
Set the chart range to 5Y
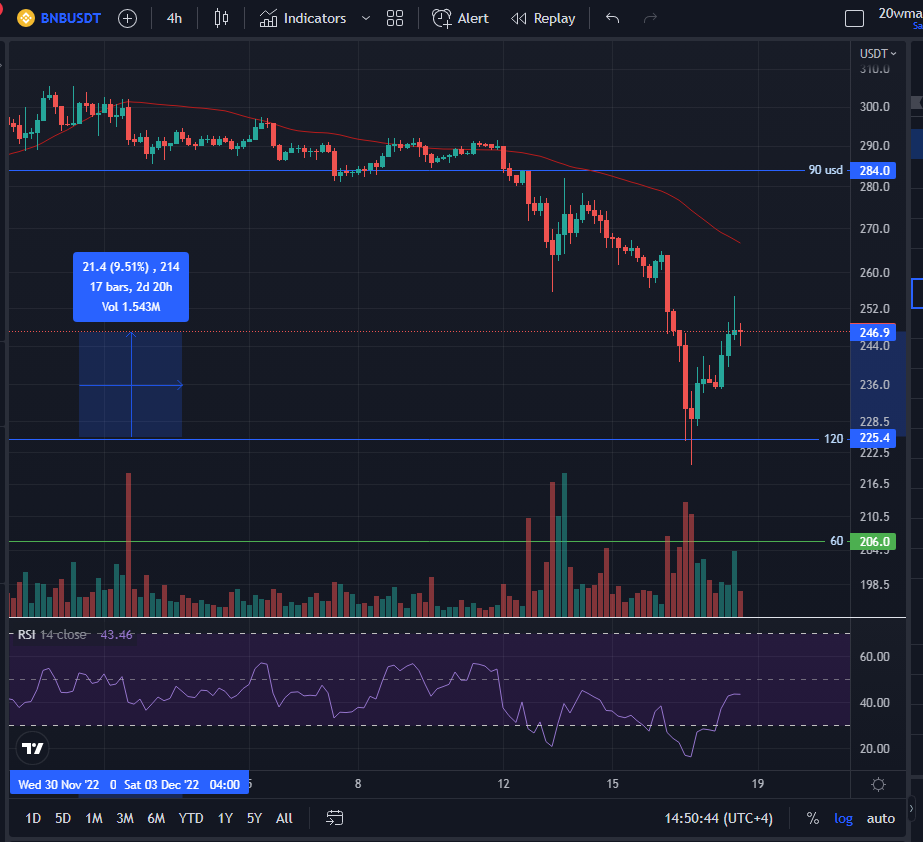[x=254, y=818]
